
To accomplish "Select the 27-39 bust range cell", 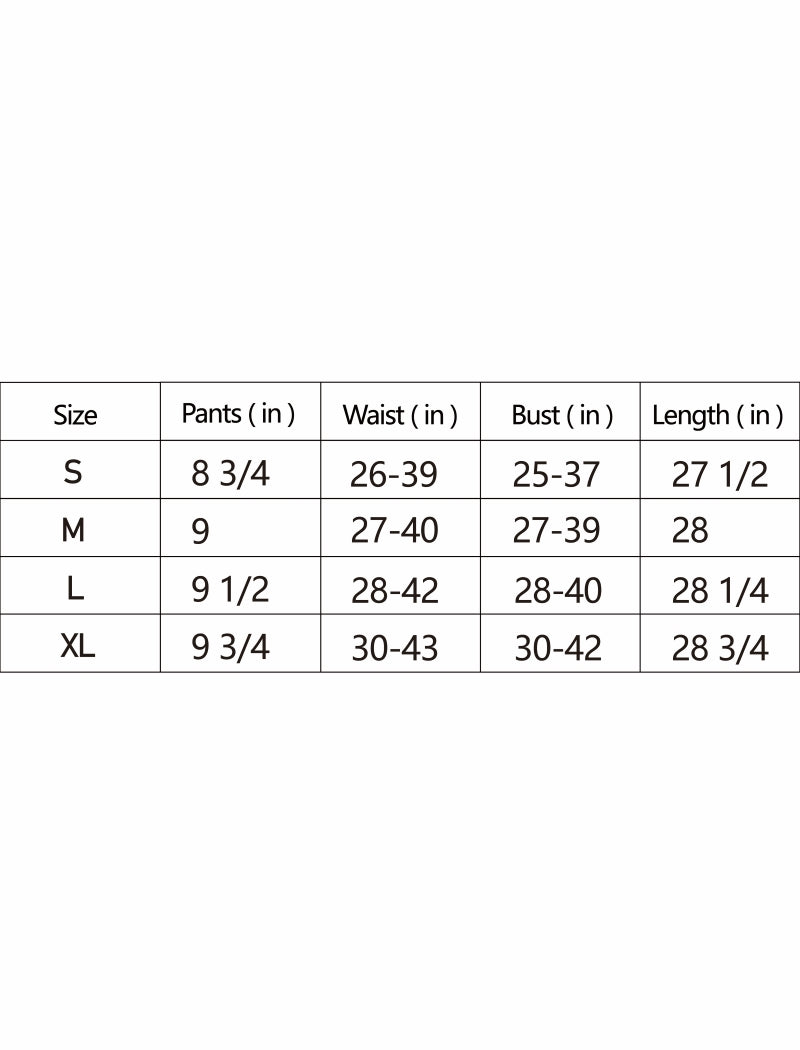I will (556, 531).
